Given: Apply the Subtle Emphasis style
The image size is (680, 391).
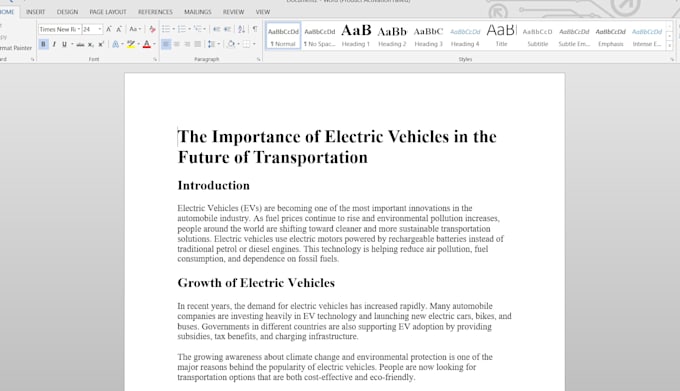Looking at the screenshot, I should (574, 36).
